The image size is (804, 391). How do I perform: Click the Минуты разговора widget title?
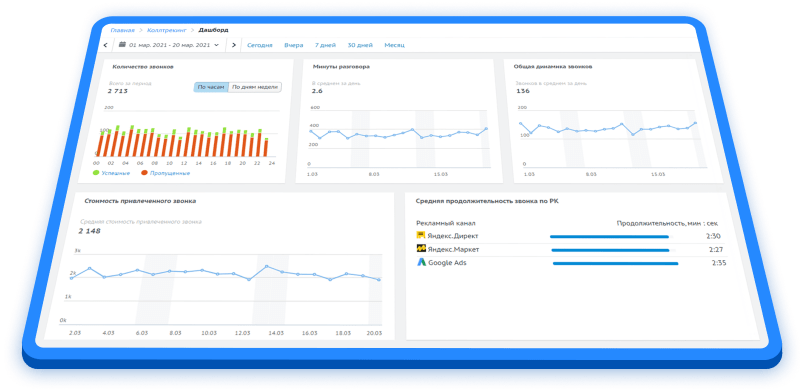(341, 67)
